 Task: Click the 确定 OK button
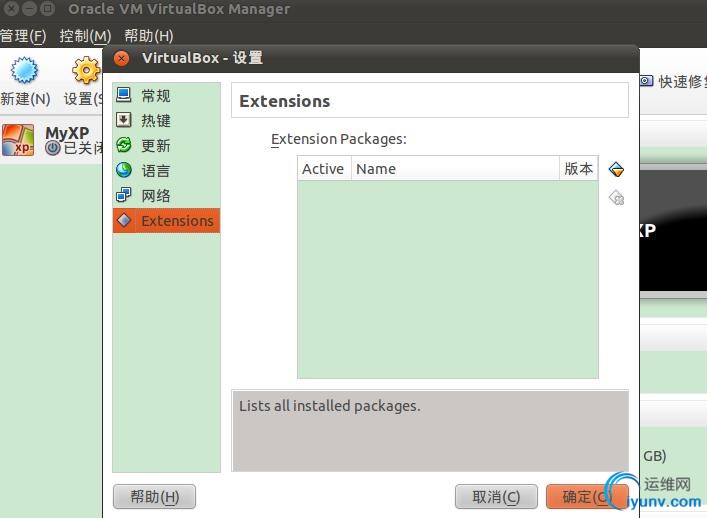pyautogui.click(x=587, y=497)
